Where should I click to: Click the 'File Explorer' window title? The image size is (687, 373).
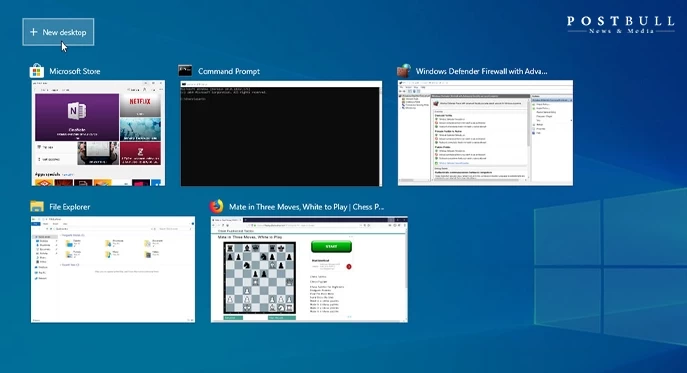pos(70,207)
